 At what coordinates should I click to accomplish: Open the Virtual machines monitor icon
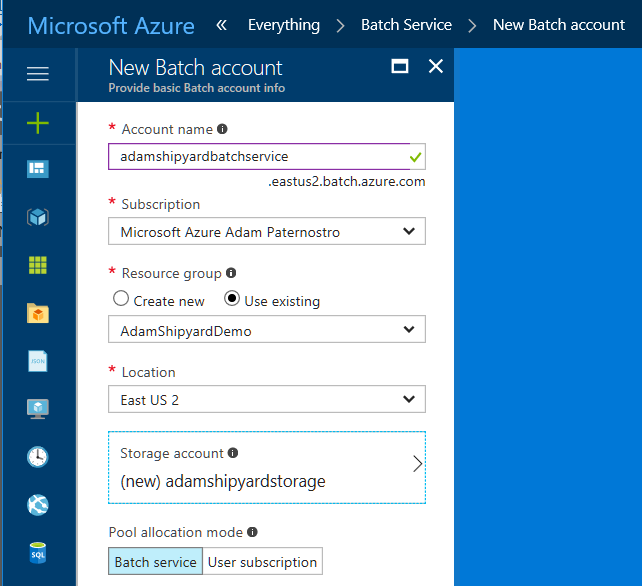pyautogui.click(x=38, y=409)
